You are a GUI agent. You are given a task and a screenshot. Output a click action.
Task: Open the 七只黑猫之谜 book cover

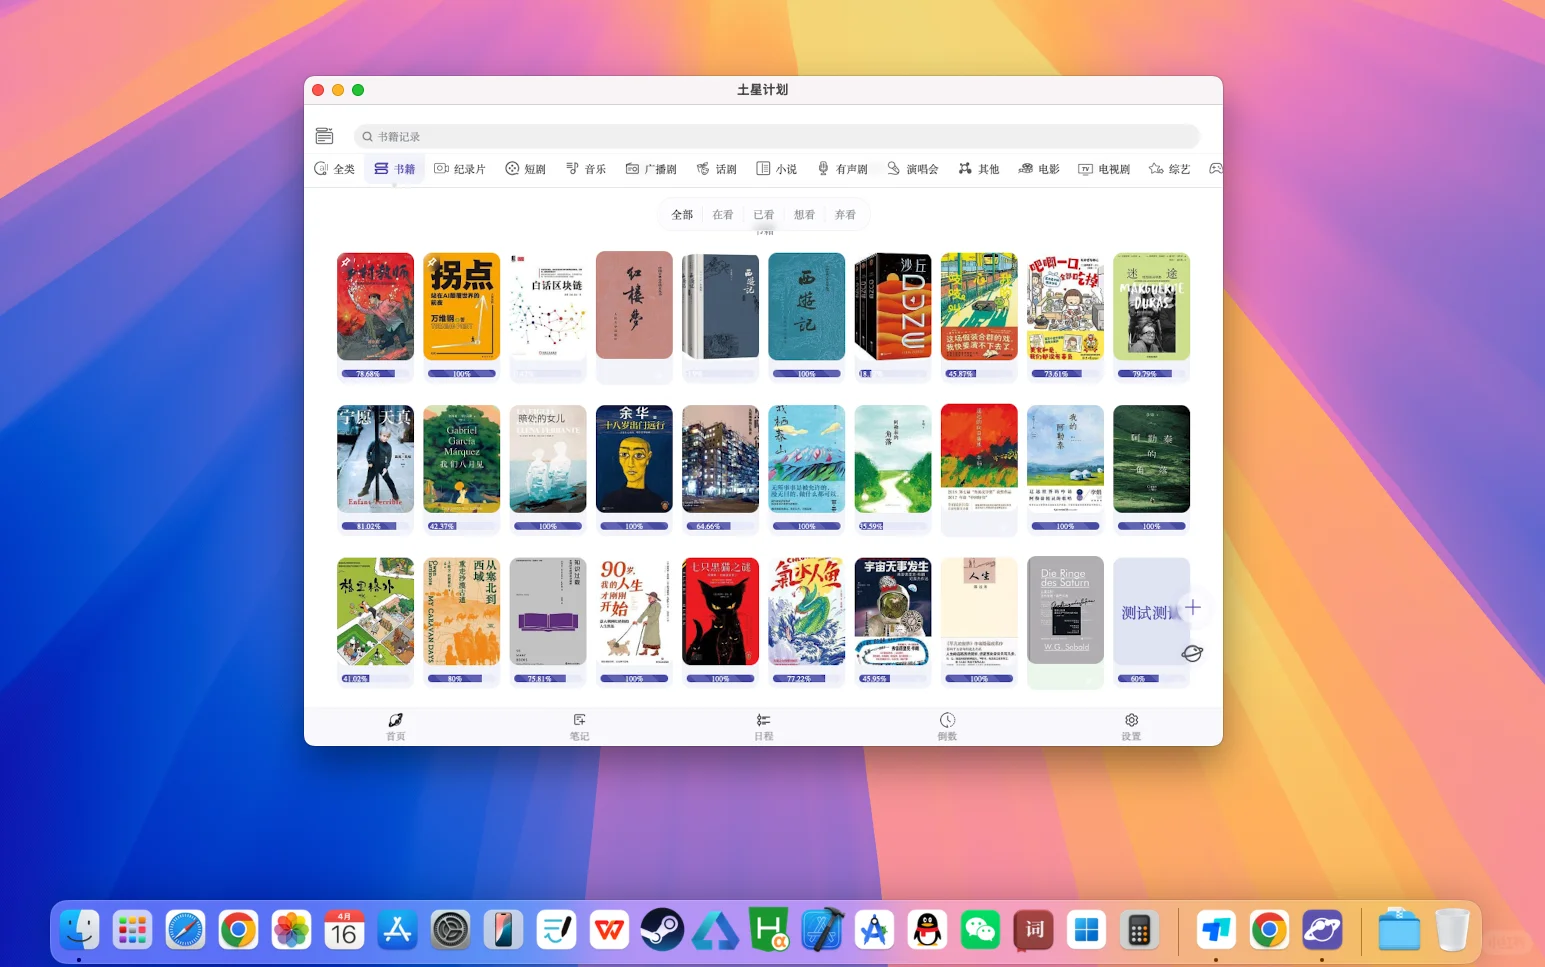720,611
